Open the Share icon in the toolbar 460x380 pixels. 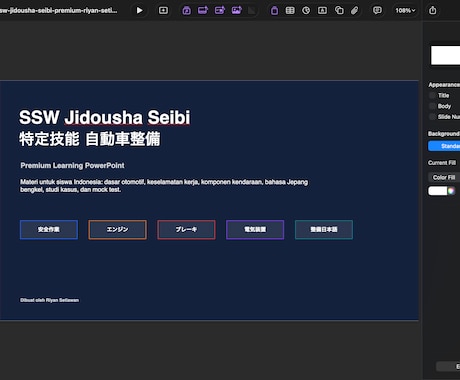(x=433, y=10)
